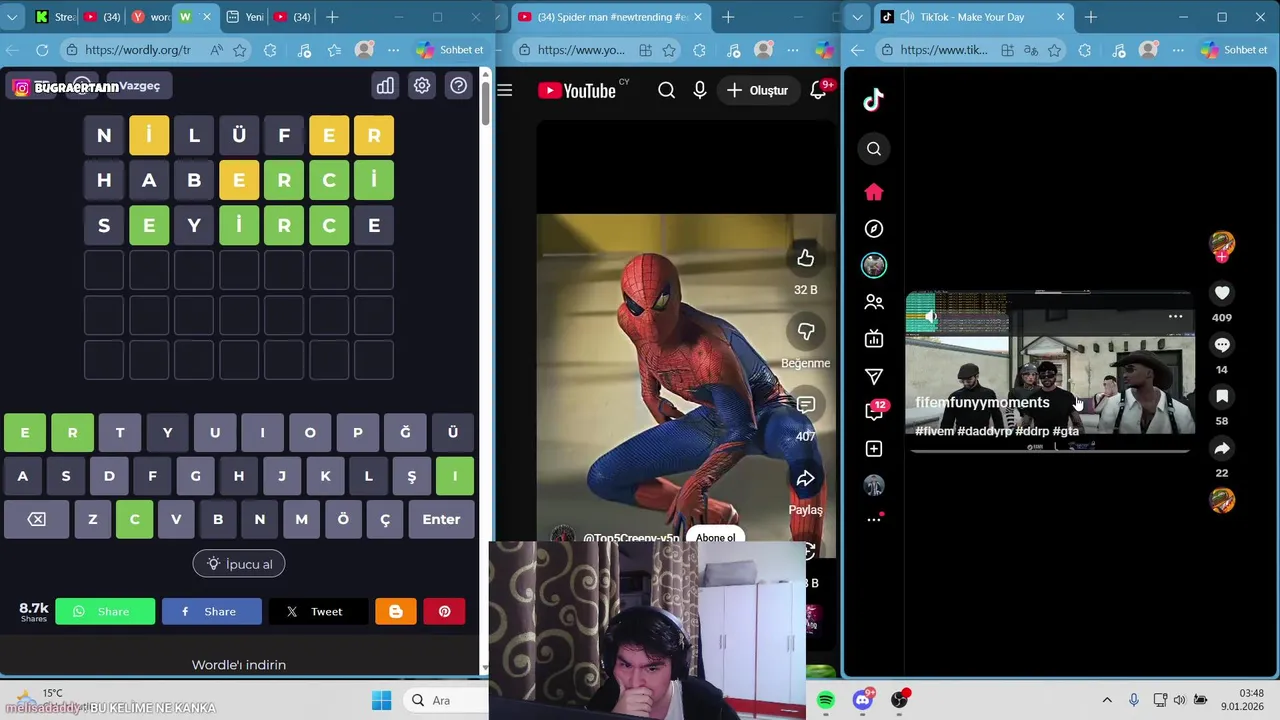Click the backspace key on Wordly keyboard

click(x=36, y=520)
